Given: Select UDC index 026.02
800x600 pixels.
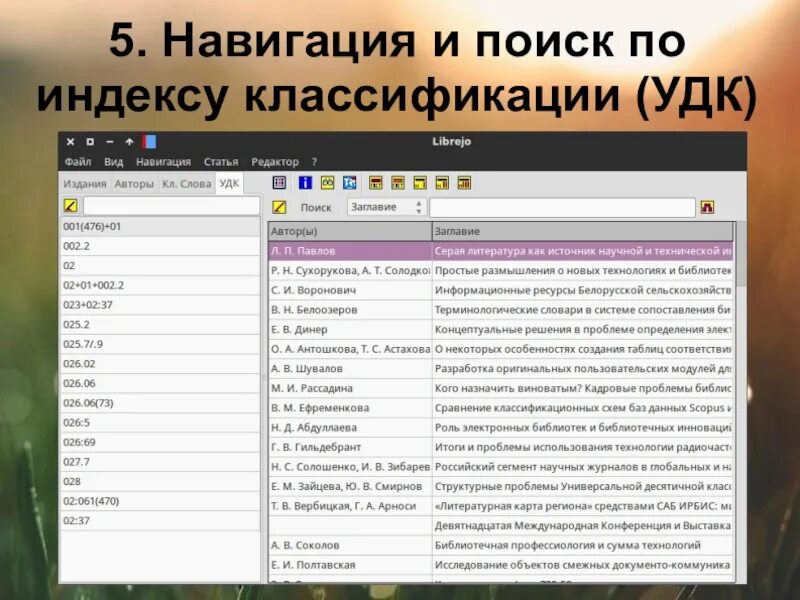Looking at the screenshot, I should (x=160, y=364).
